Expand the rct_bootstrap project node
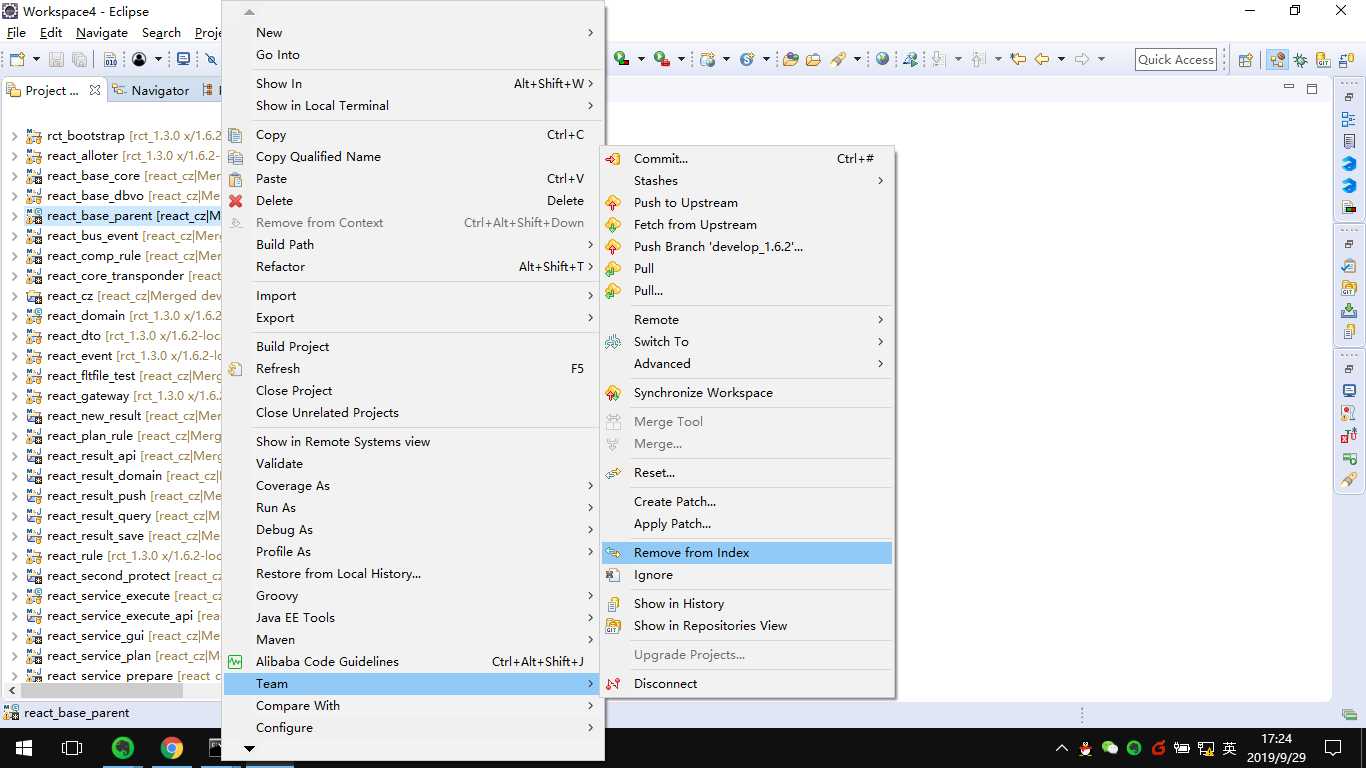1366x768 pixels. [x=15, y=136]
